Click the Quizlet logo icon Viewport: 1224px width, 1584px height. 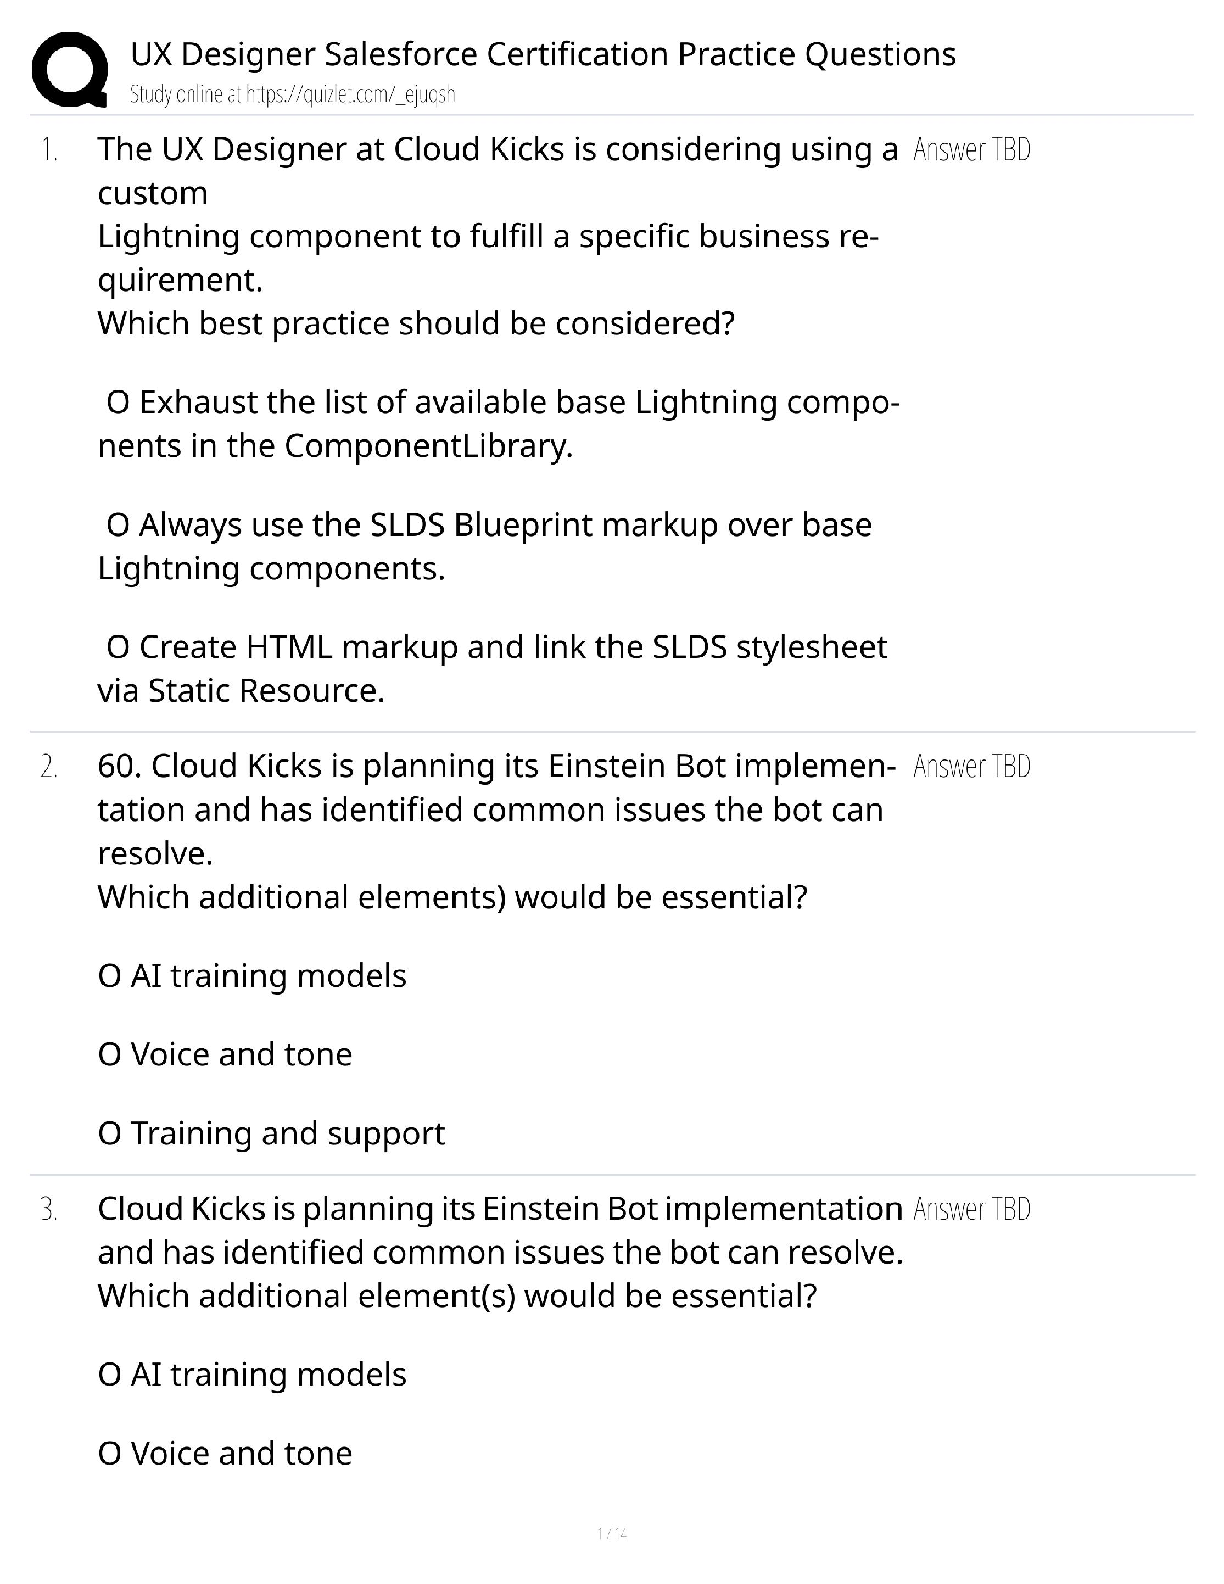coord(70,70)
